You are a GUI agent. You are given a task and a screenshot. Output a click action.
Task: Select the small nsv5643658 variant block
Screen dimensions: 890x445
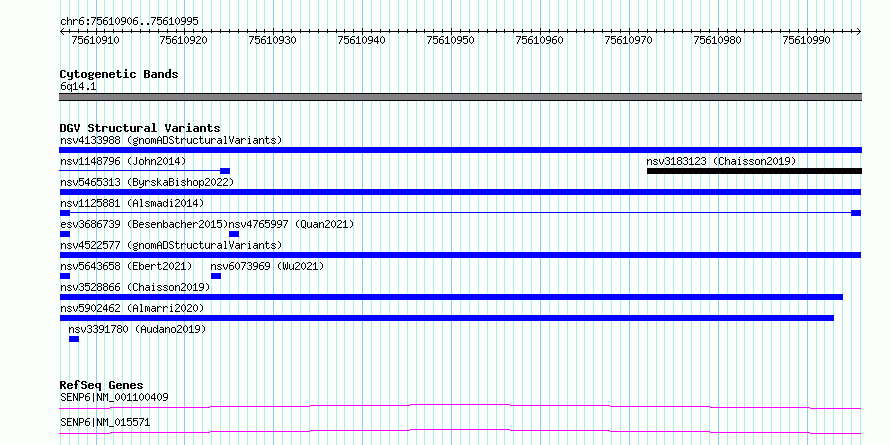coord(65,276)
